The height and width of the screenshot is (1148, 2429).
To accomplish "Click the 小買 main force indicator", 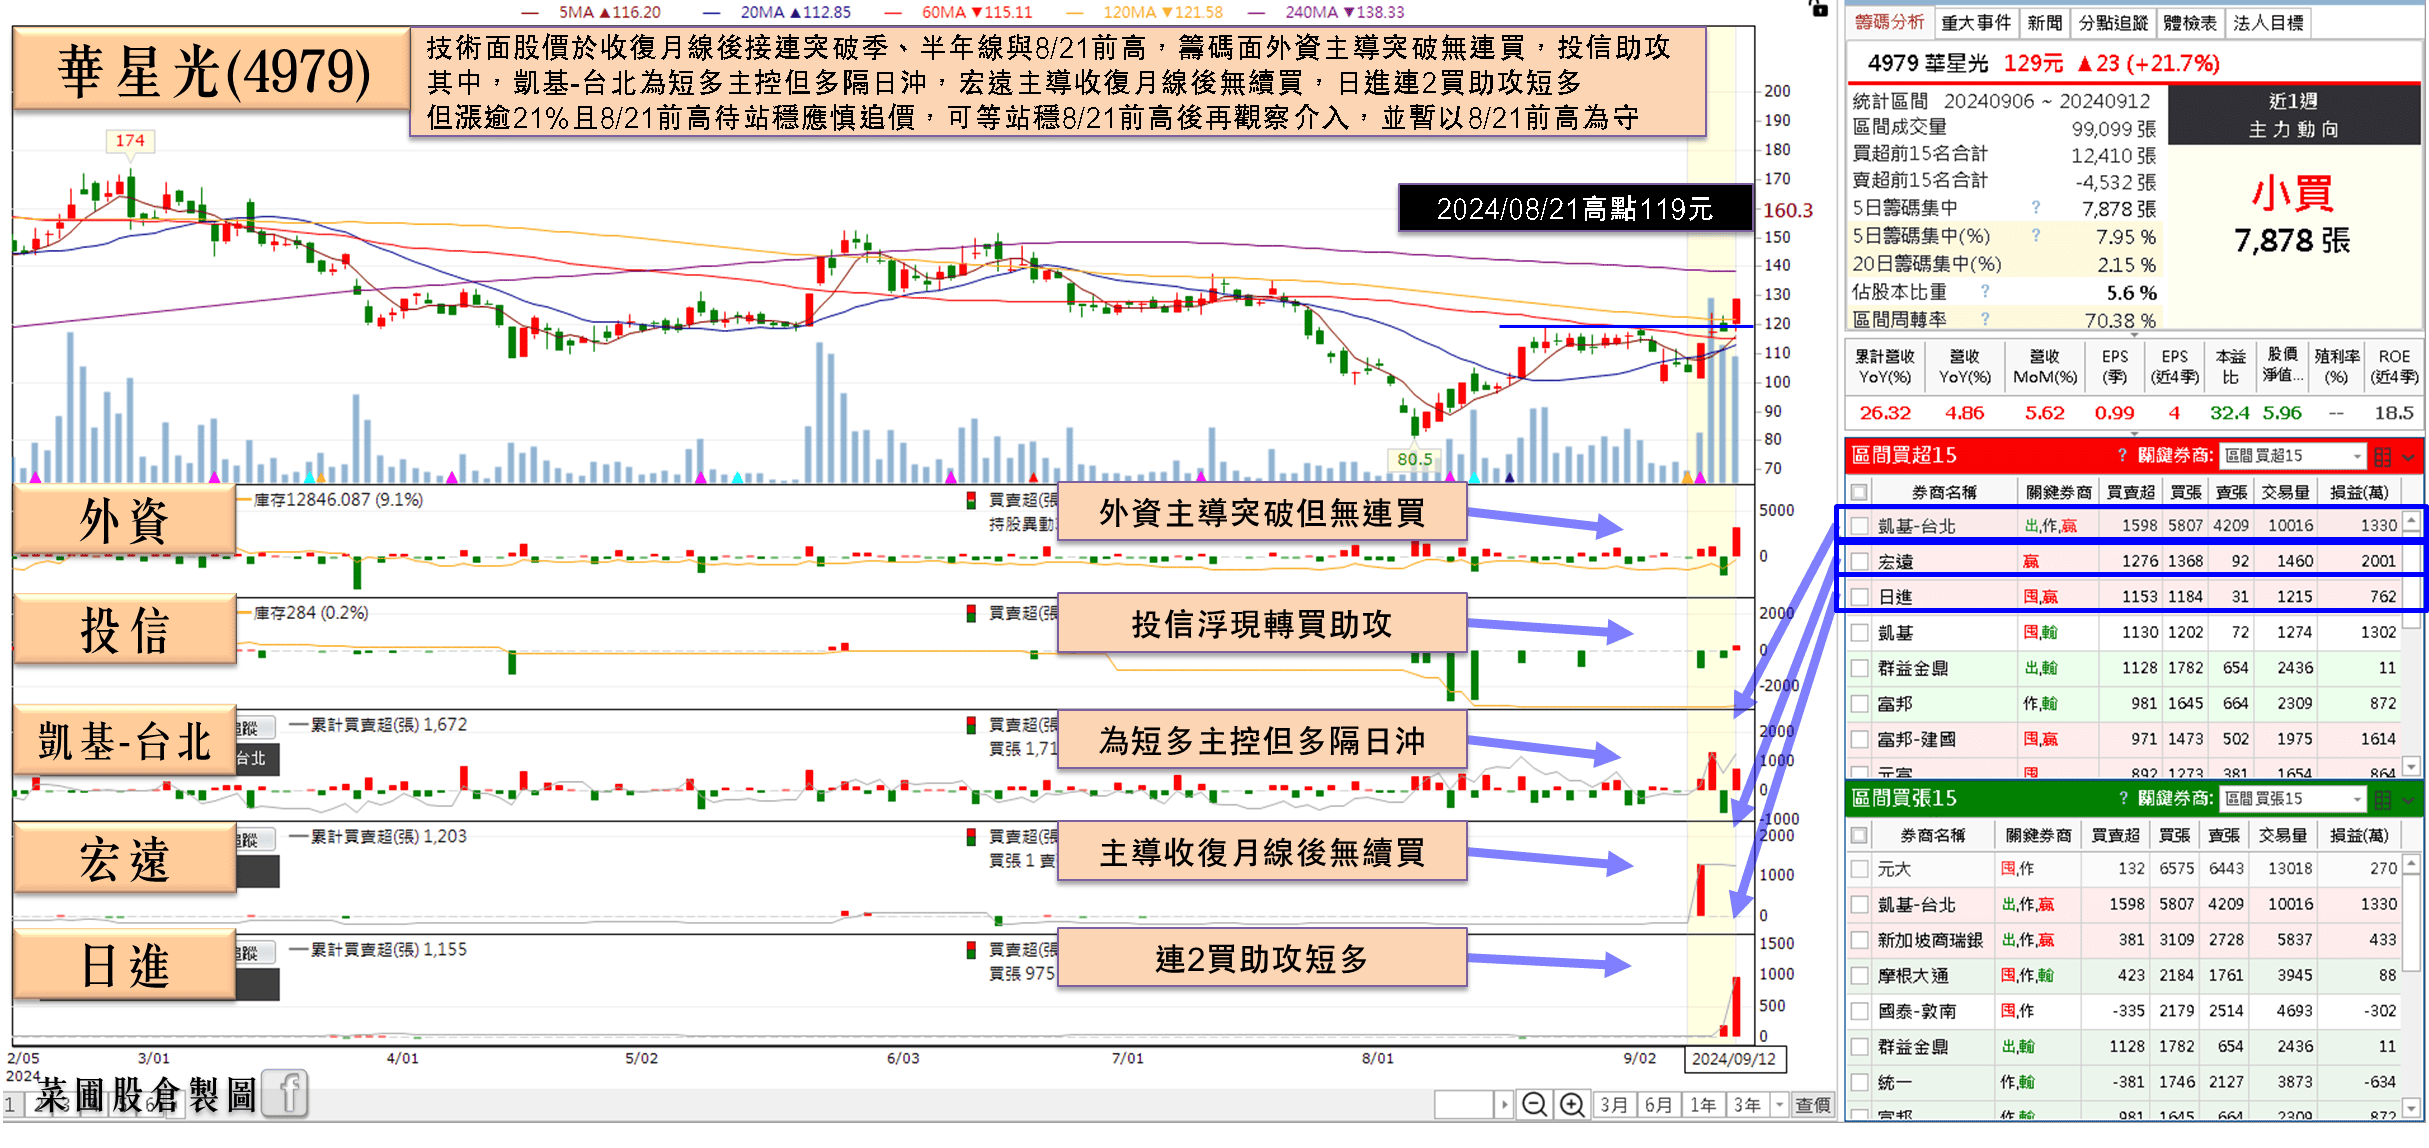I will click(x=2293, y=193).
